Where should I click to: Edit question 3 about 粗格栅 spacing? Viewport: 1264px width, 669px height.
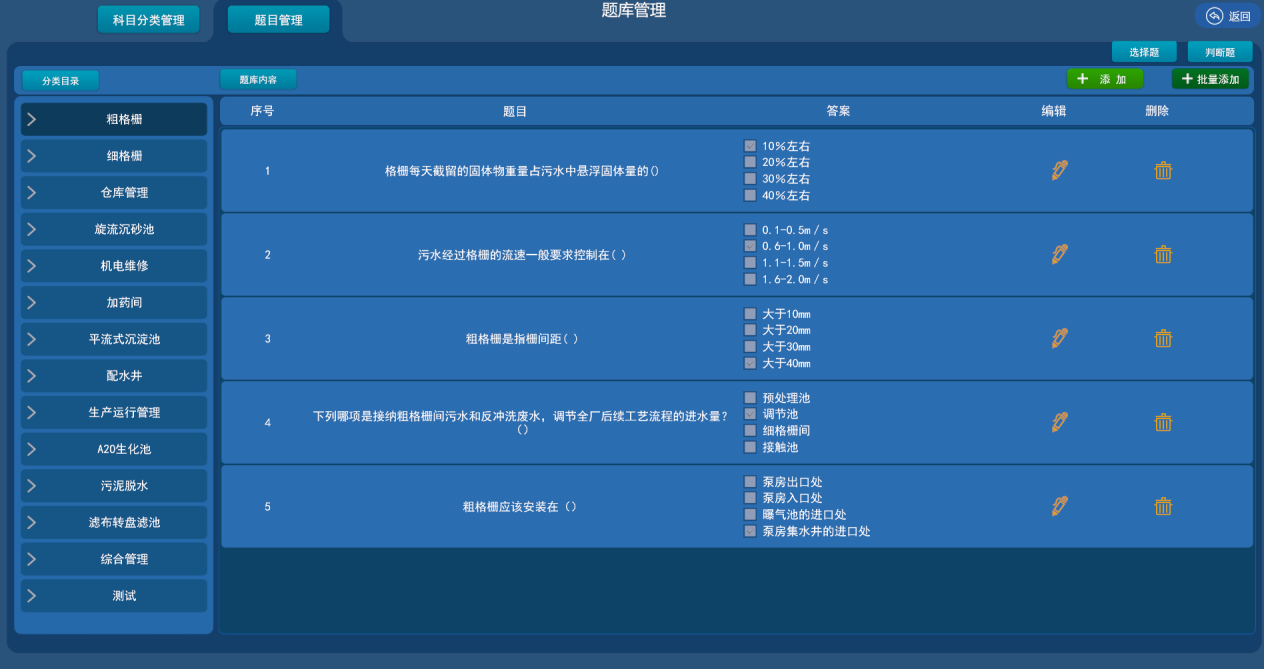[1059, 338]
